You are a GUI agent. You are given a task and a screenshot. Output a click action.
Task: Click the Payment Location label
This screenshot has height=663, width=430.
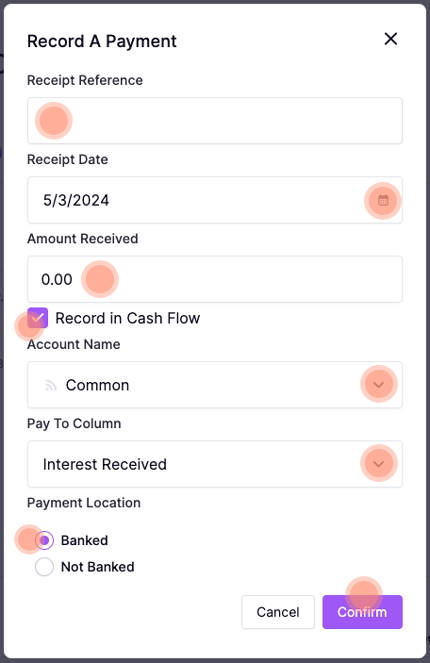coord(84,503)
